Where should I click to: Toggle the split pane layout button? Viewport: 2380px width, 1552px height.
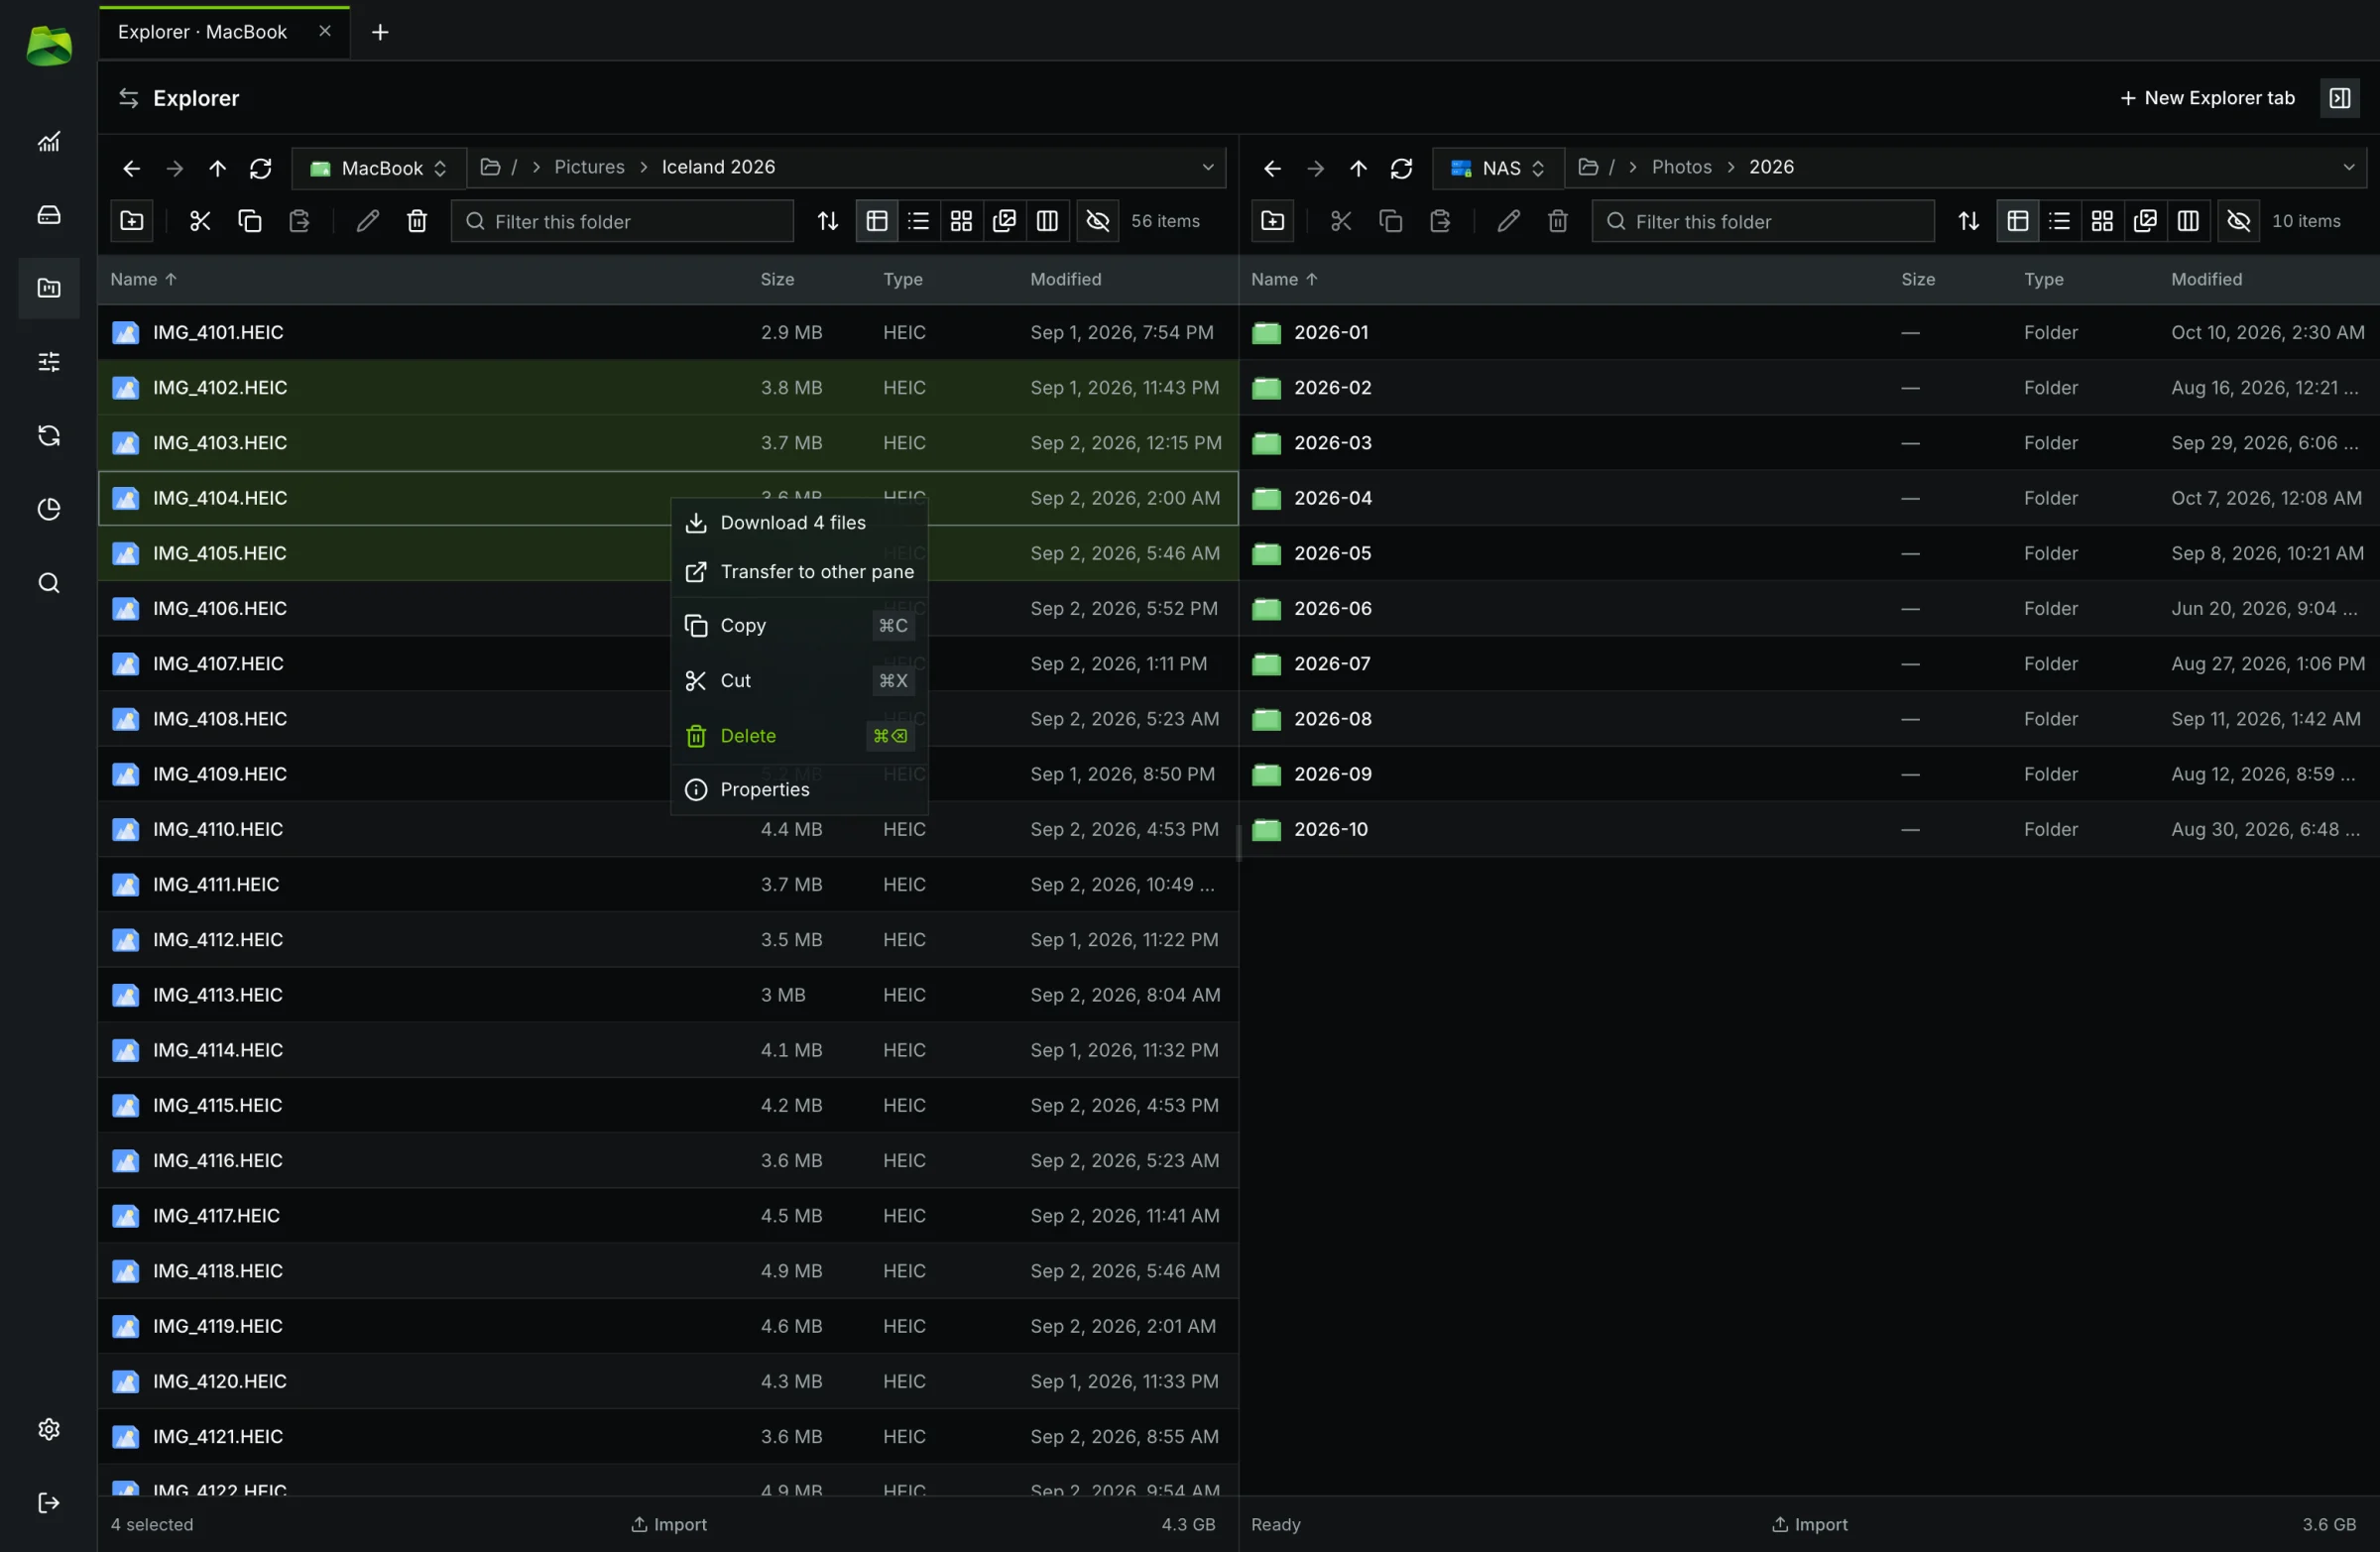coord(2340,98)
